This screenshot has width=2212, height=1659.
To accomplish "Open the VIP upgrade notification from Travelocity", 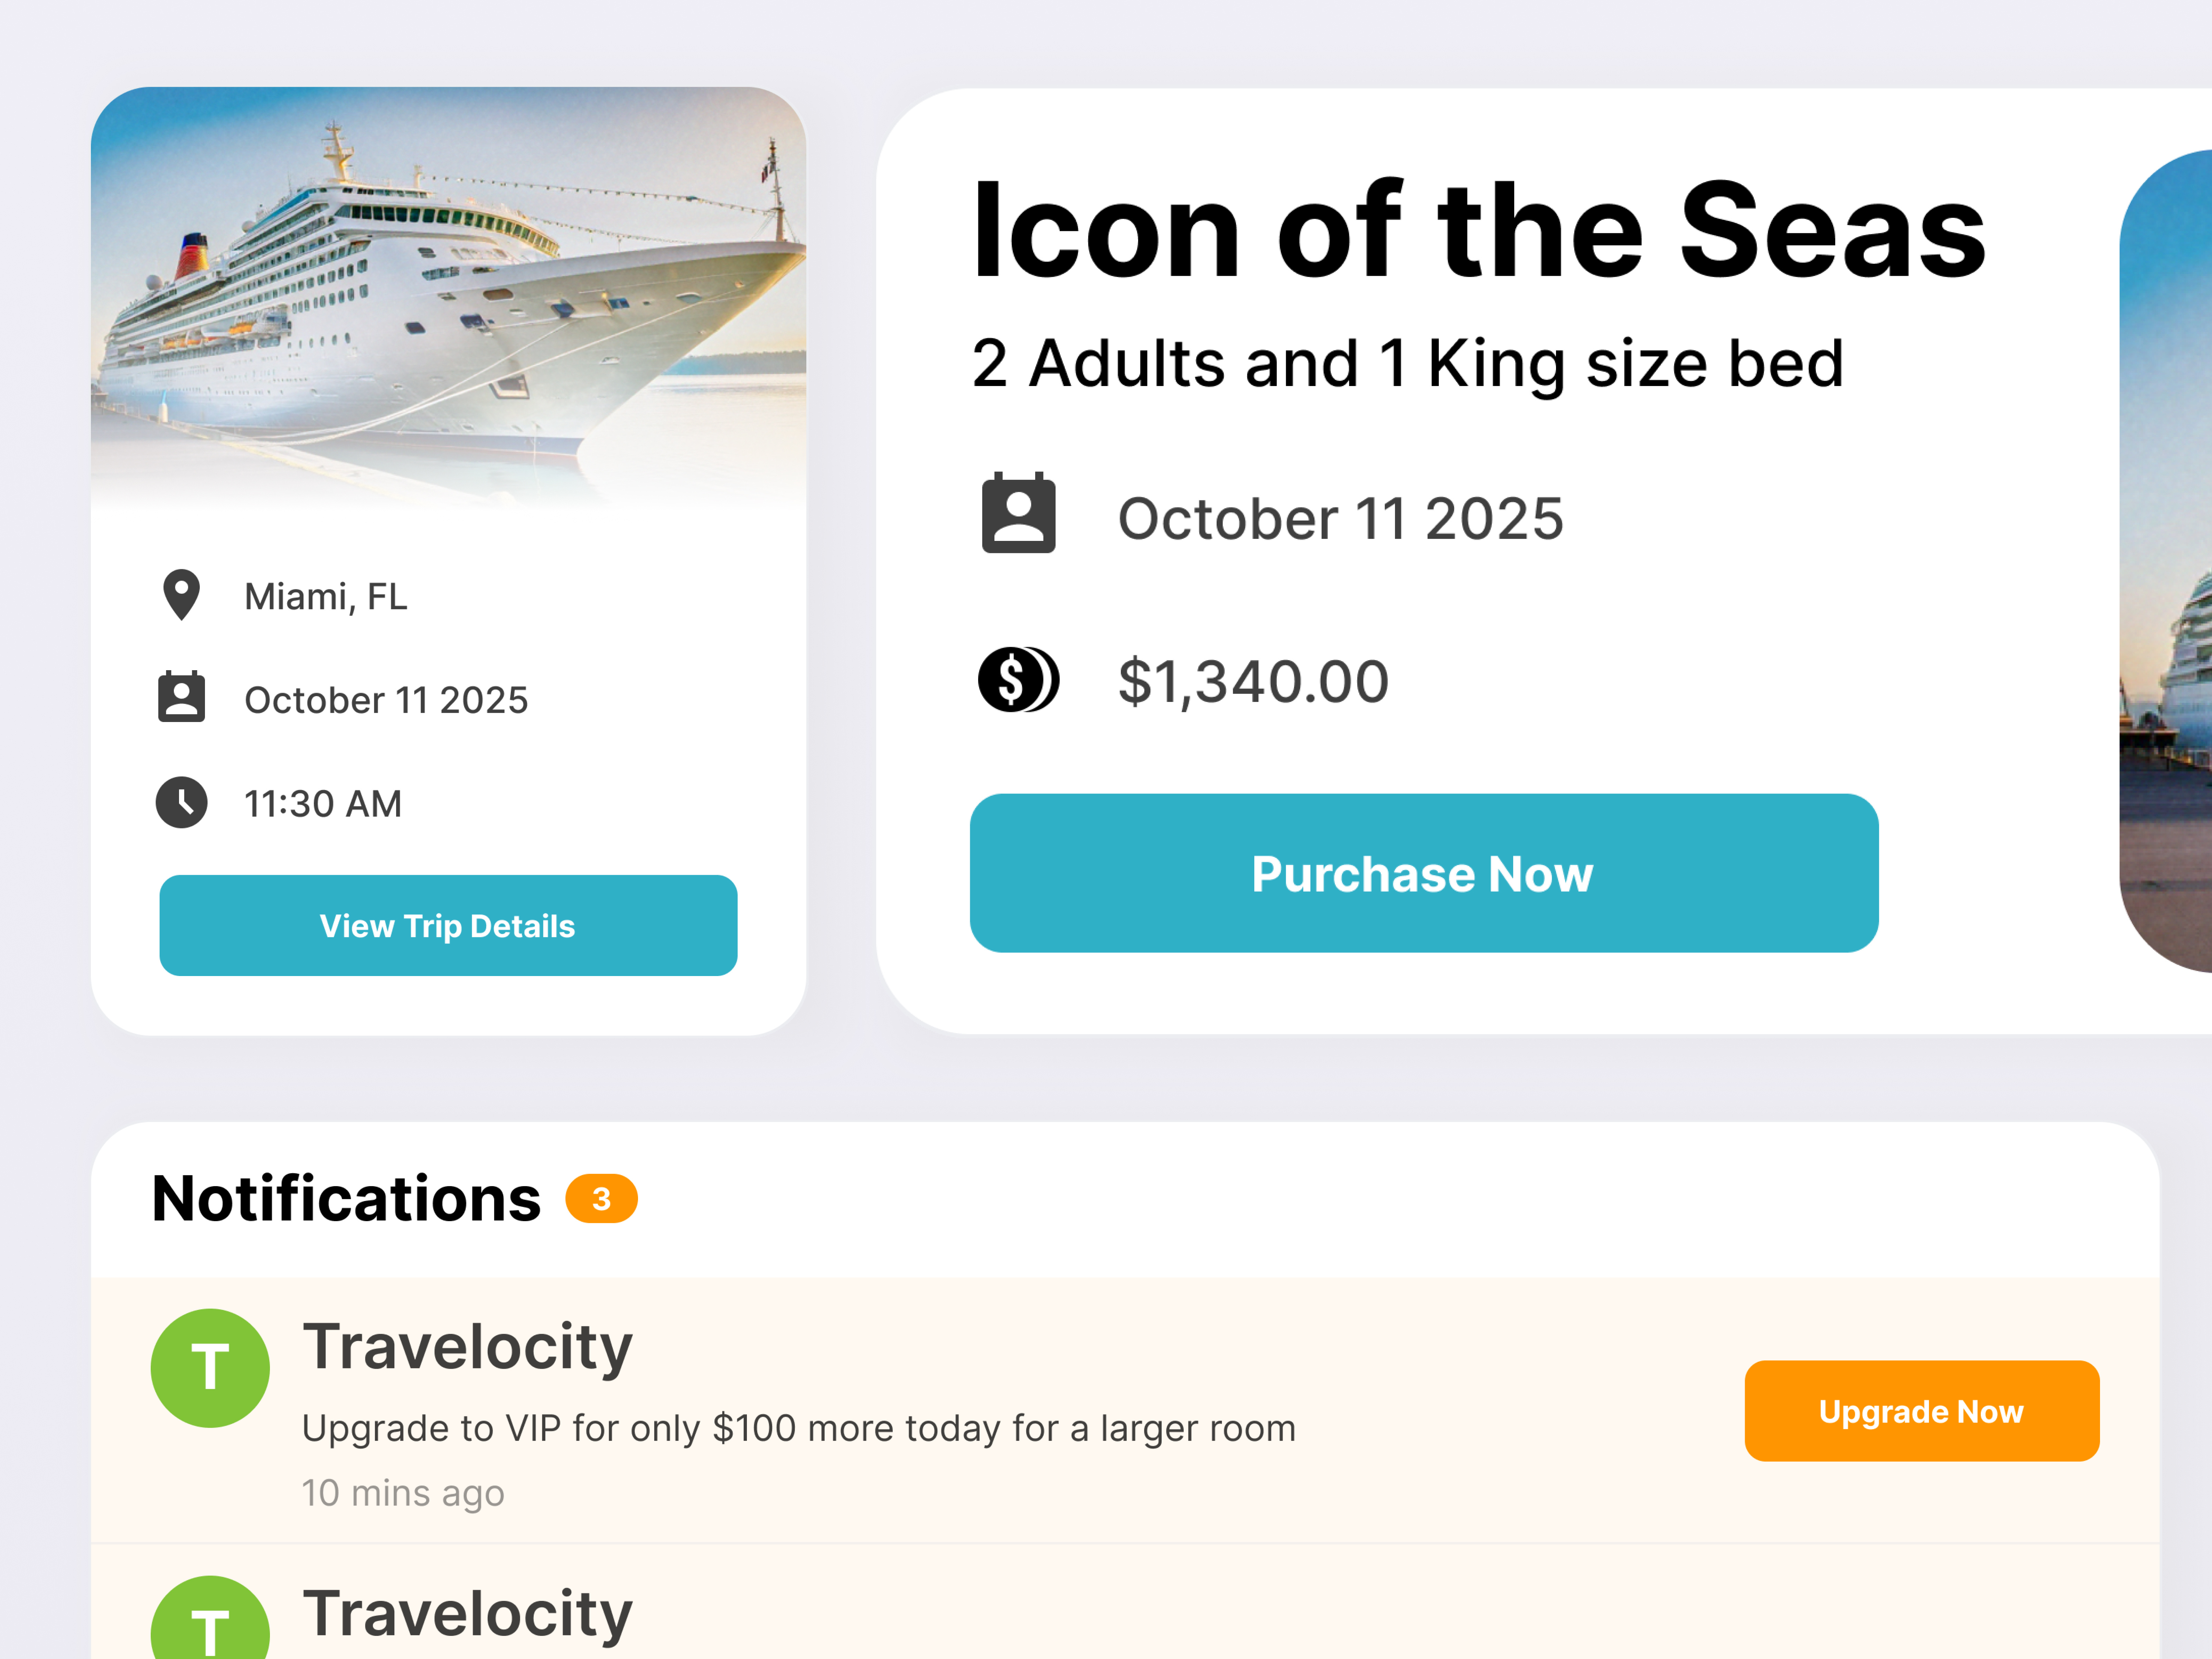I will (x=798, y=1428).
